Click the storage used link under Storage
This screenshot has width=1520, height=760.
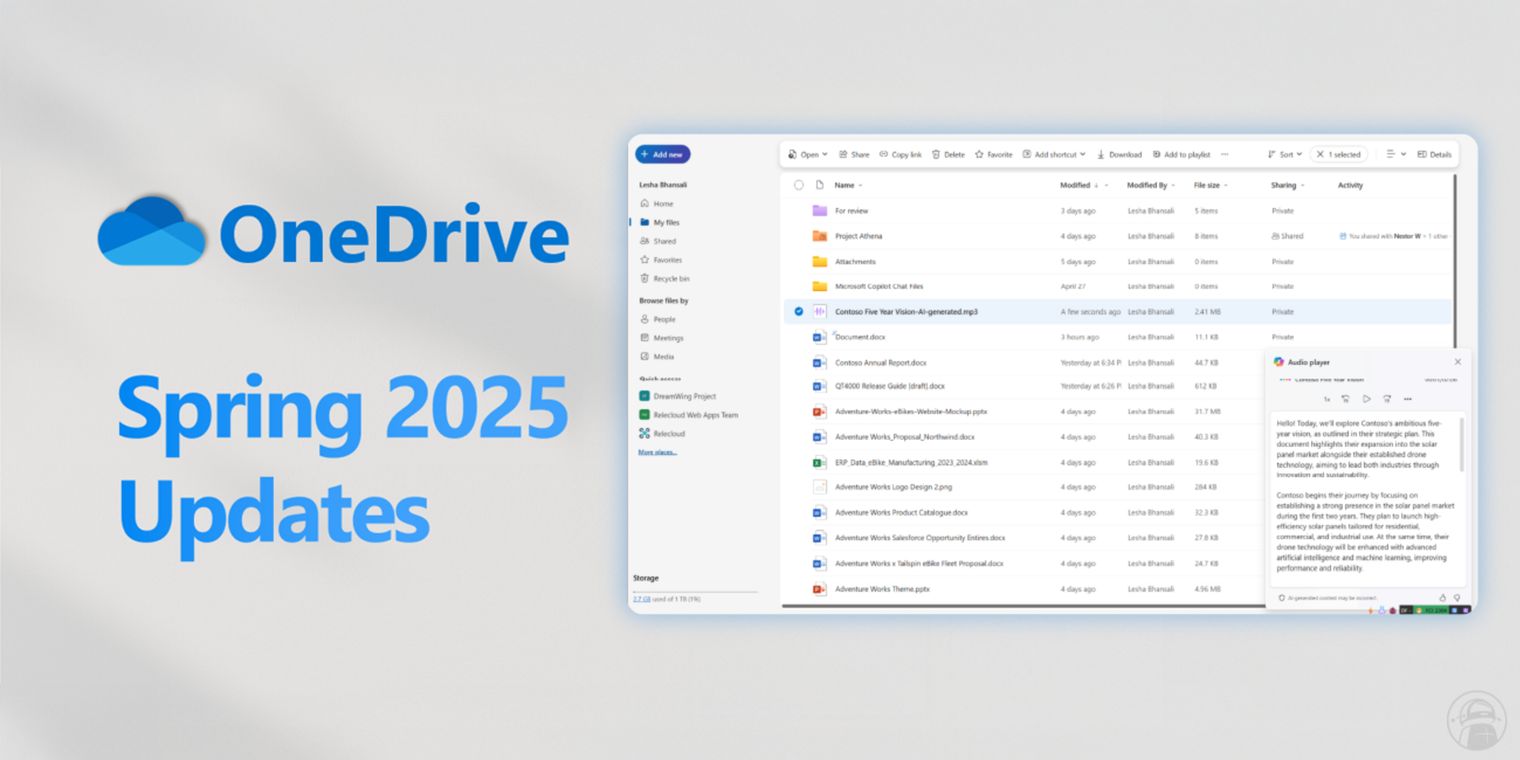[641, 598]
